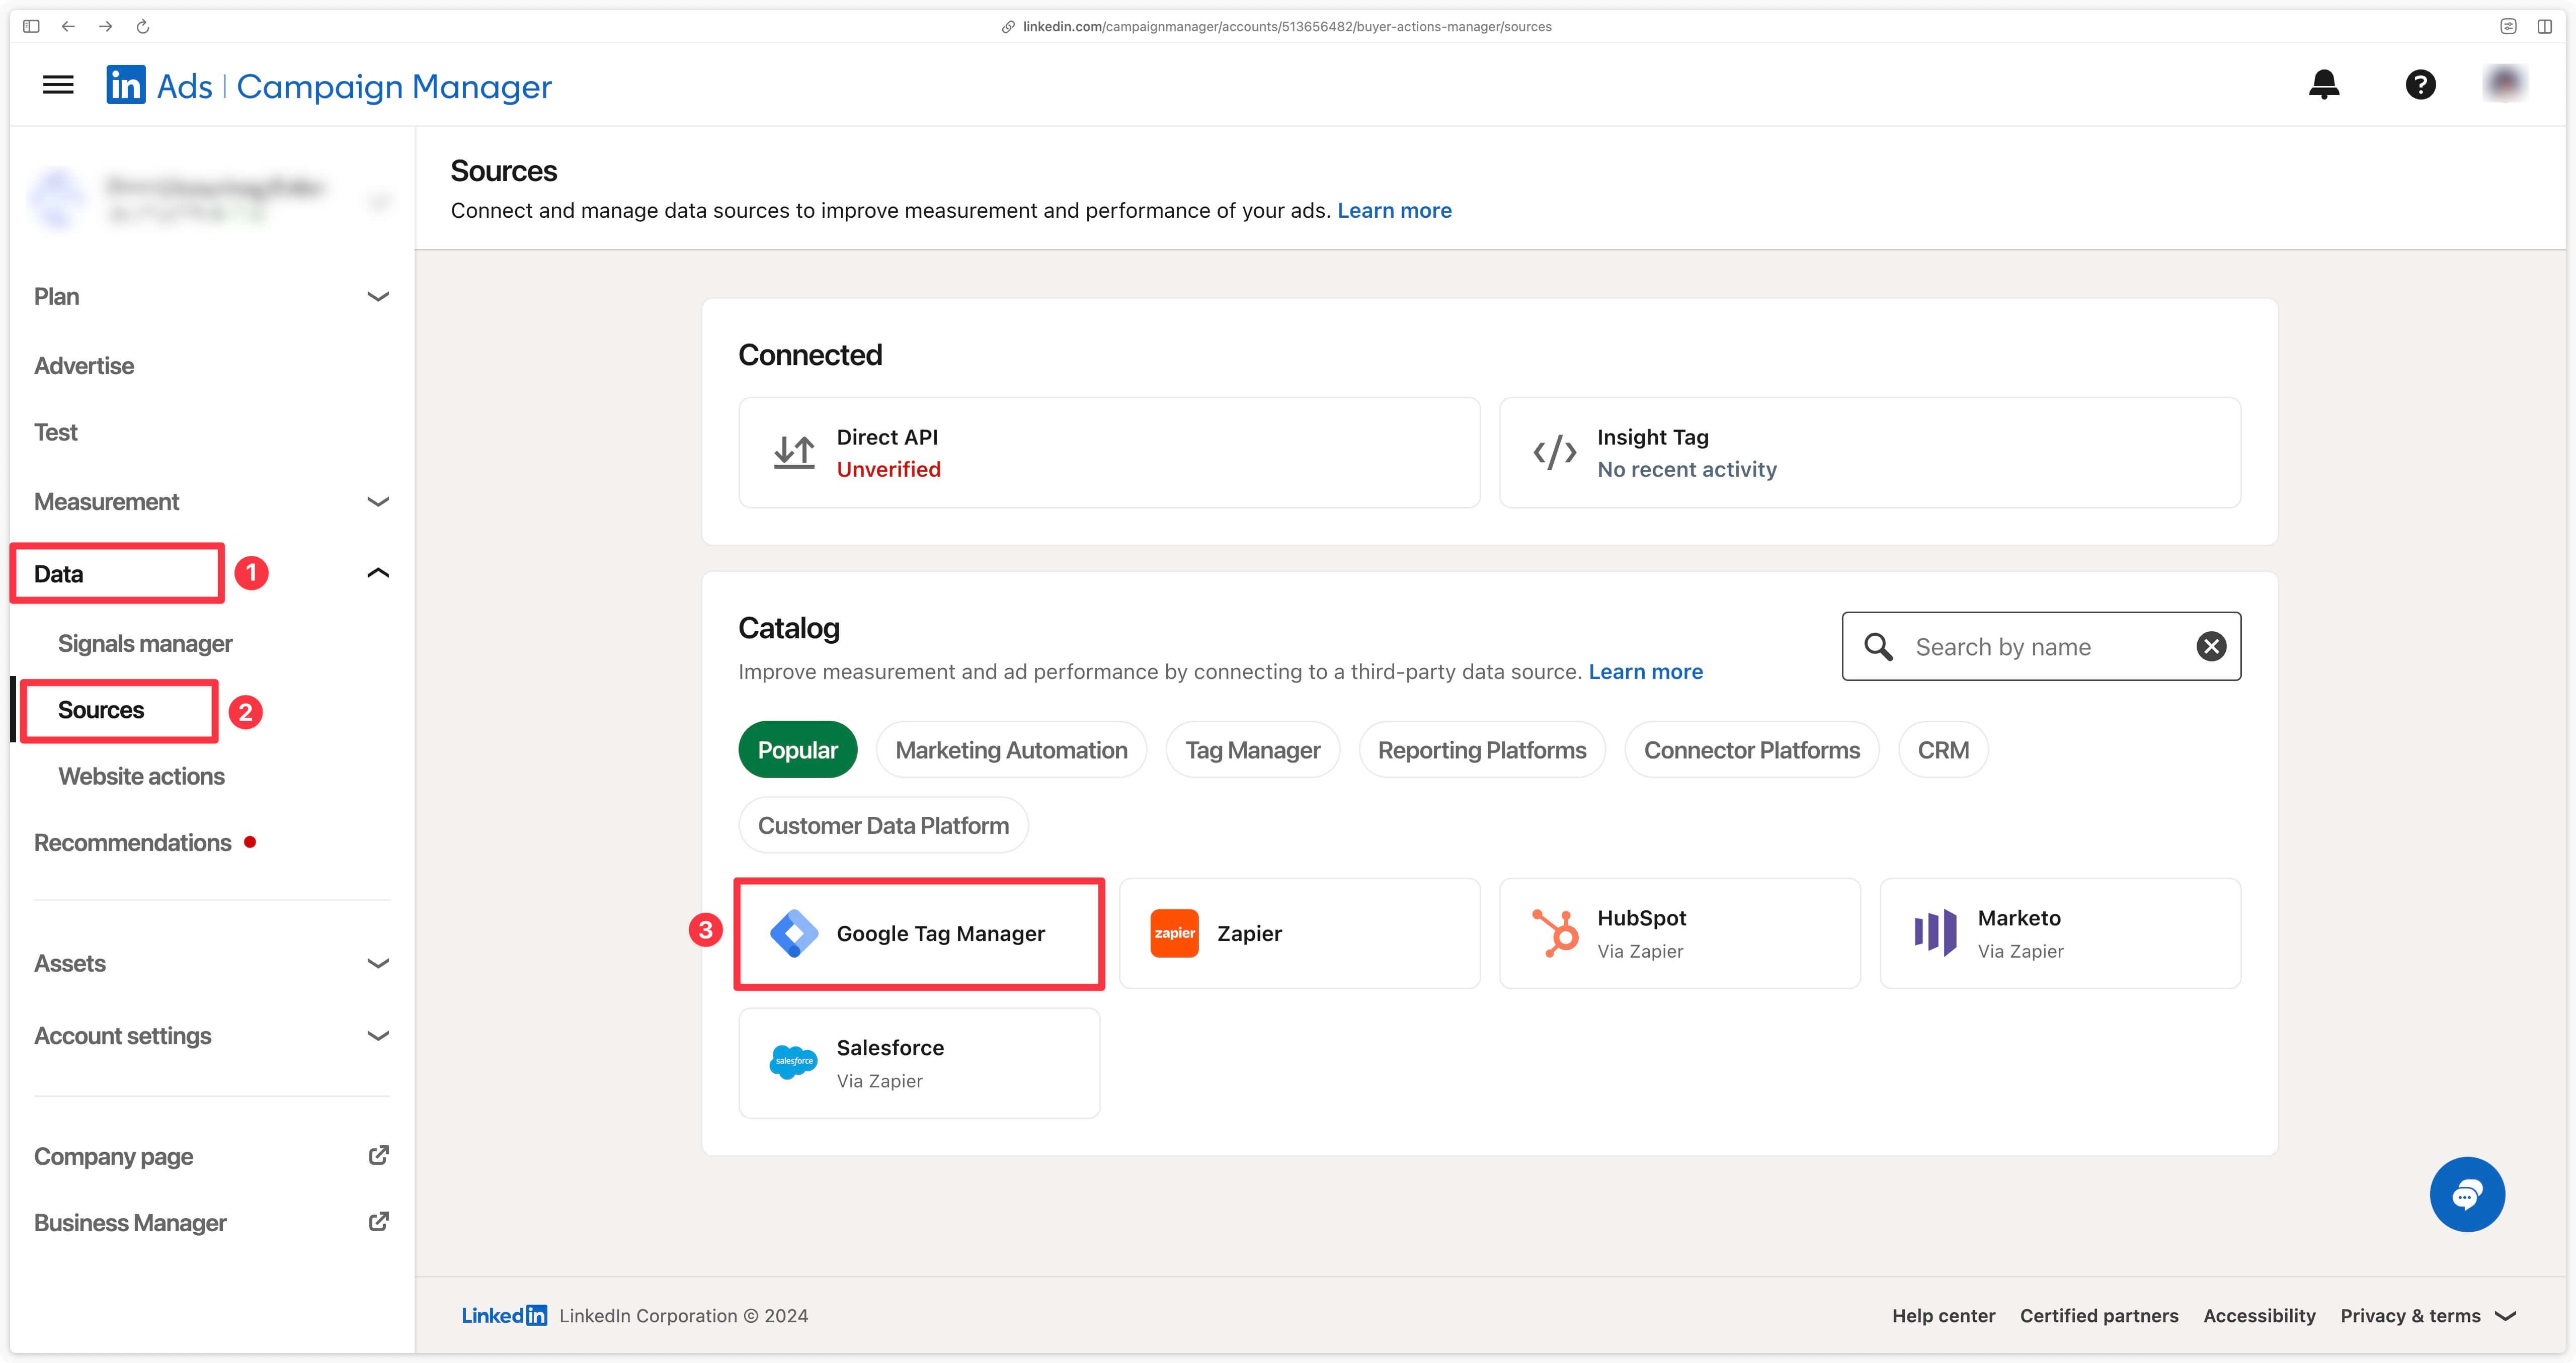2576x1363 pixels.
Task: Click the Google Tag Manager logo
Action: [x=794, y=934]
